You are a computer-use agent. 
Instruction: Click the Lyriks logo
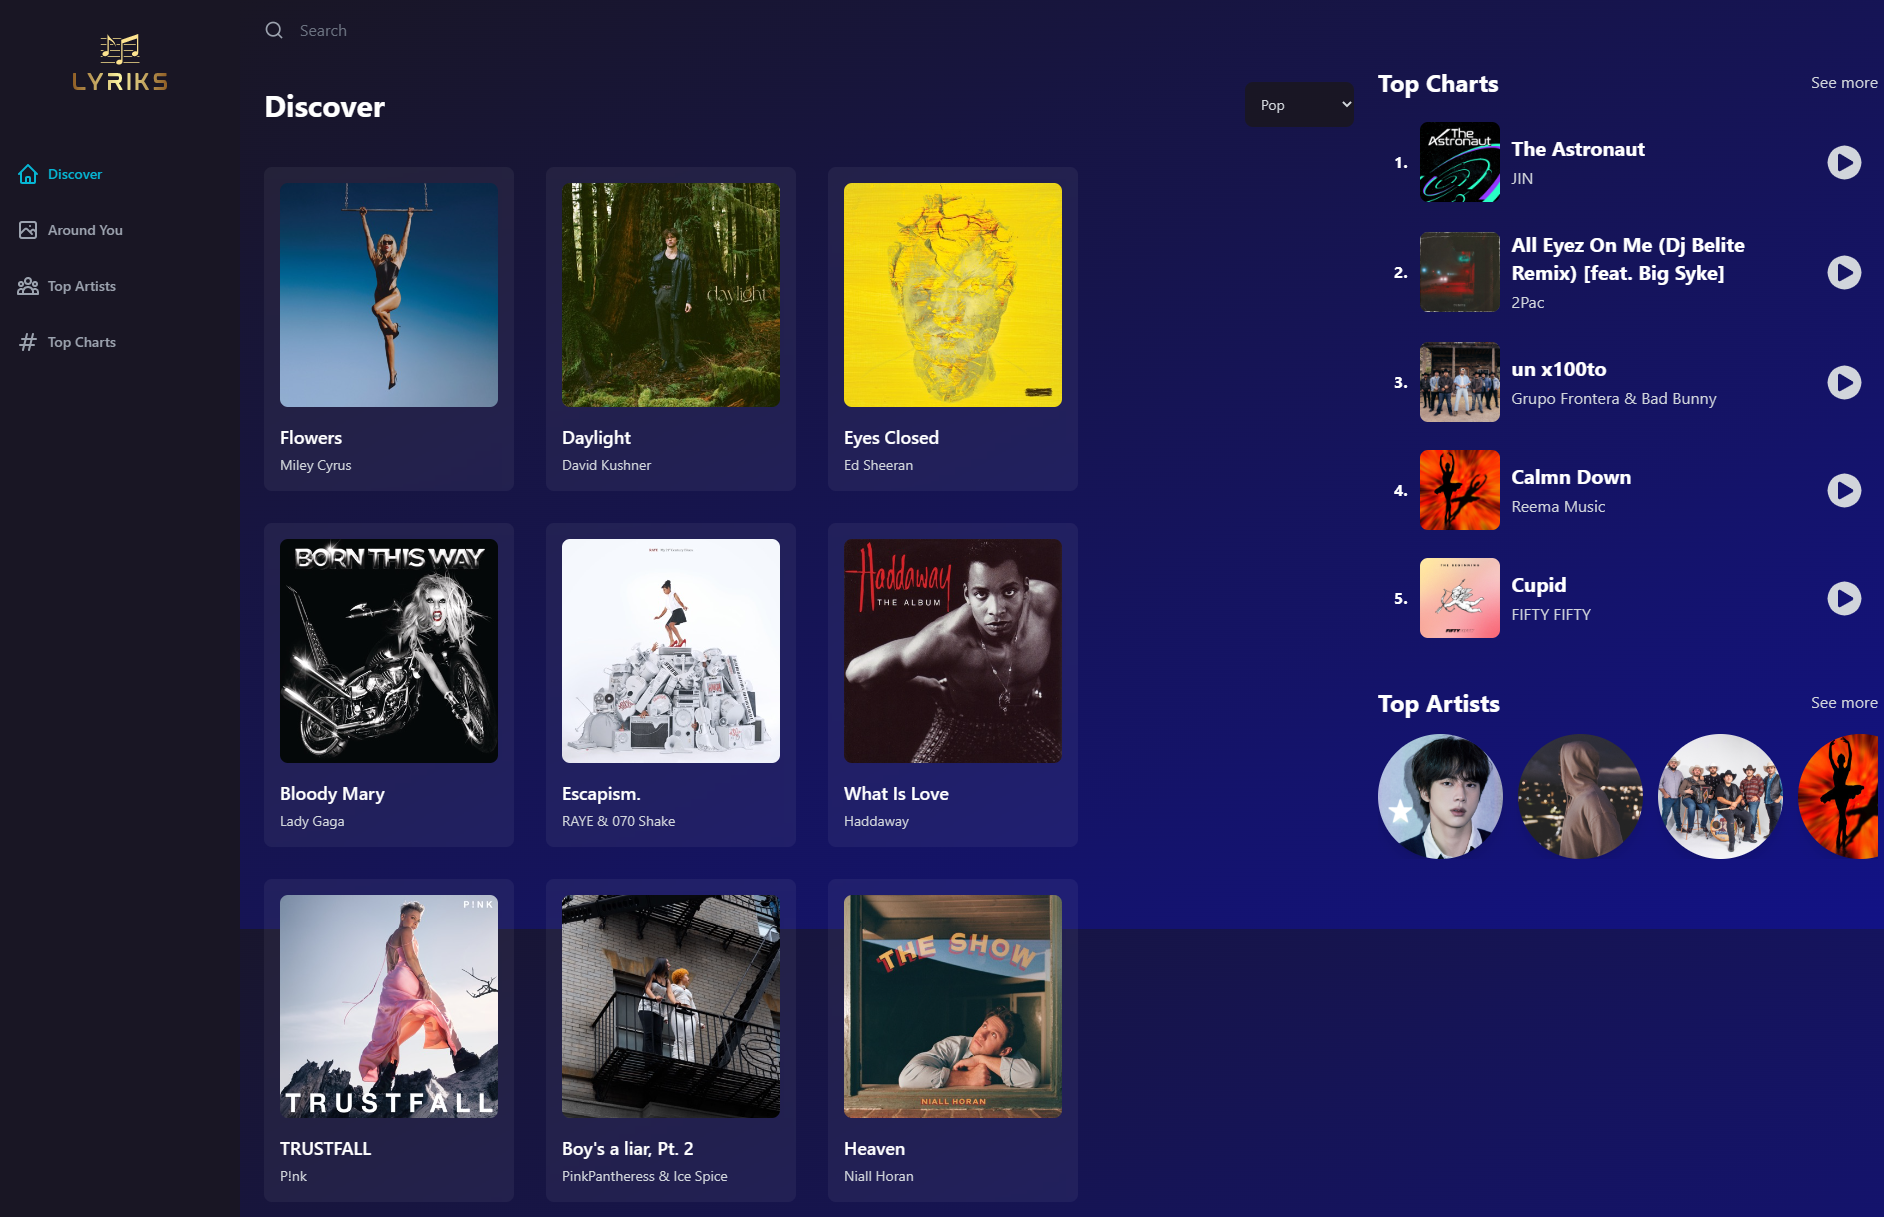pyautogui.click(x=120, y=63)
